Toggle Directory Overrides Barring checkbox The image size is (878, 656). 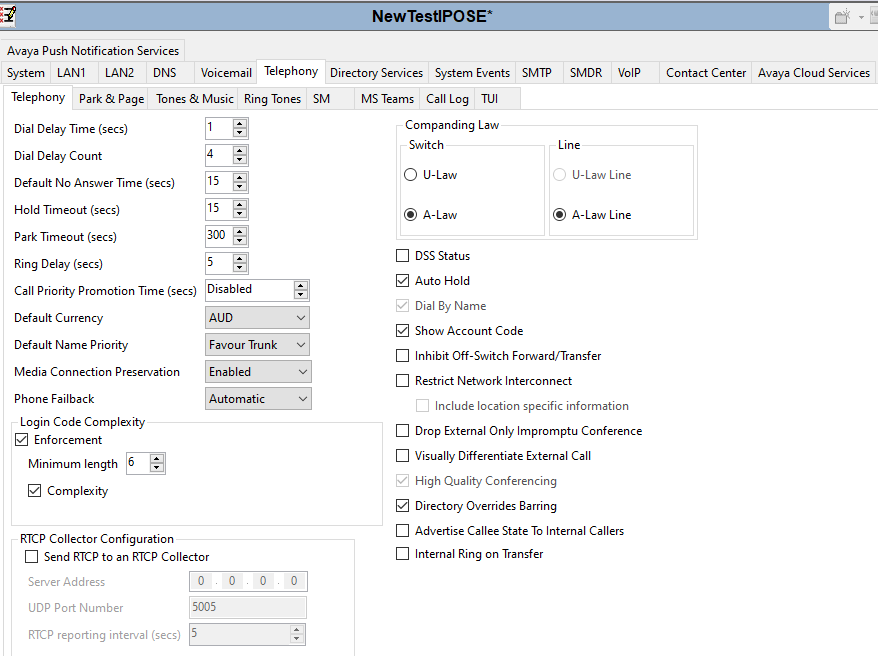(403, 506)
